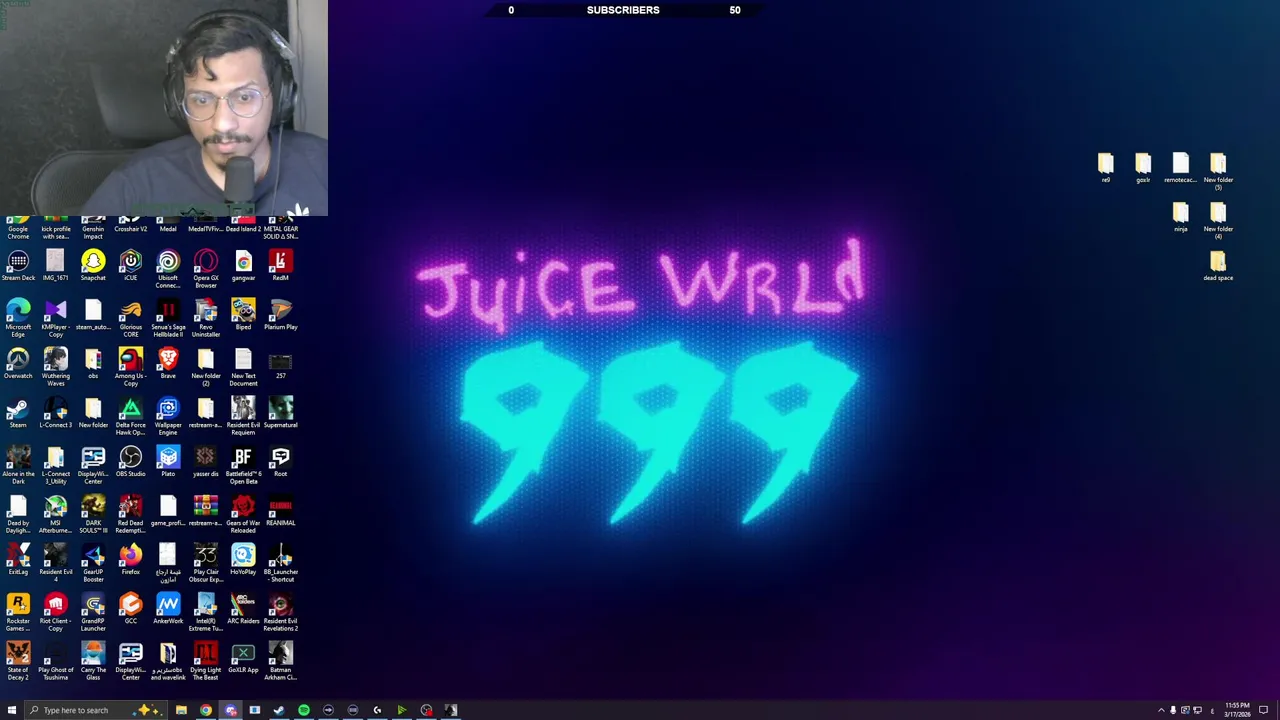Launch Steam desktop shortcut
The width and height of the screenshot is (1280, 720).
point(18,413)
